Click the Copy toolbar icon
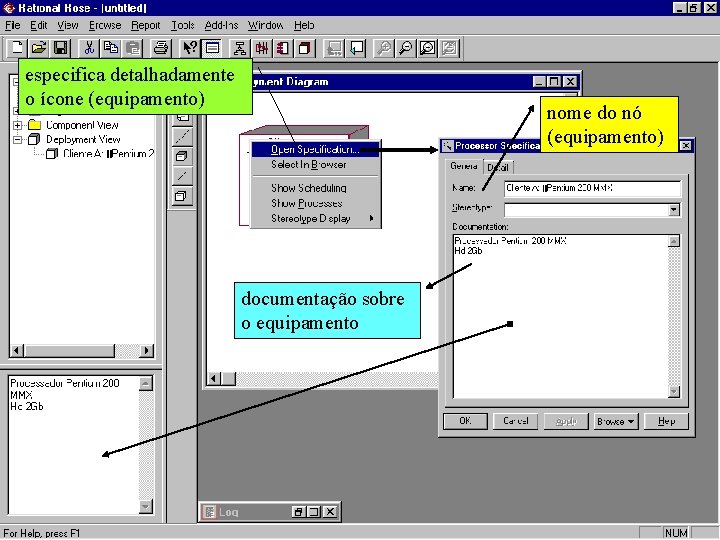The height and width of the screenshot is (540, 720). pyautogui.click(x=111, y=48)
